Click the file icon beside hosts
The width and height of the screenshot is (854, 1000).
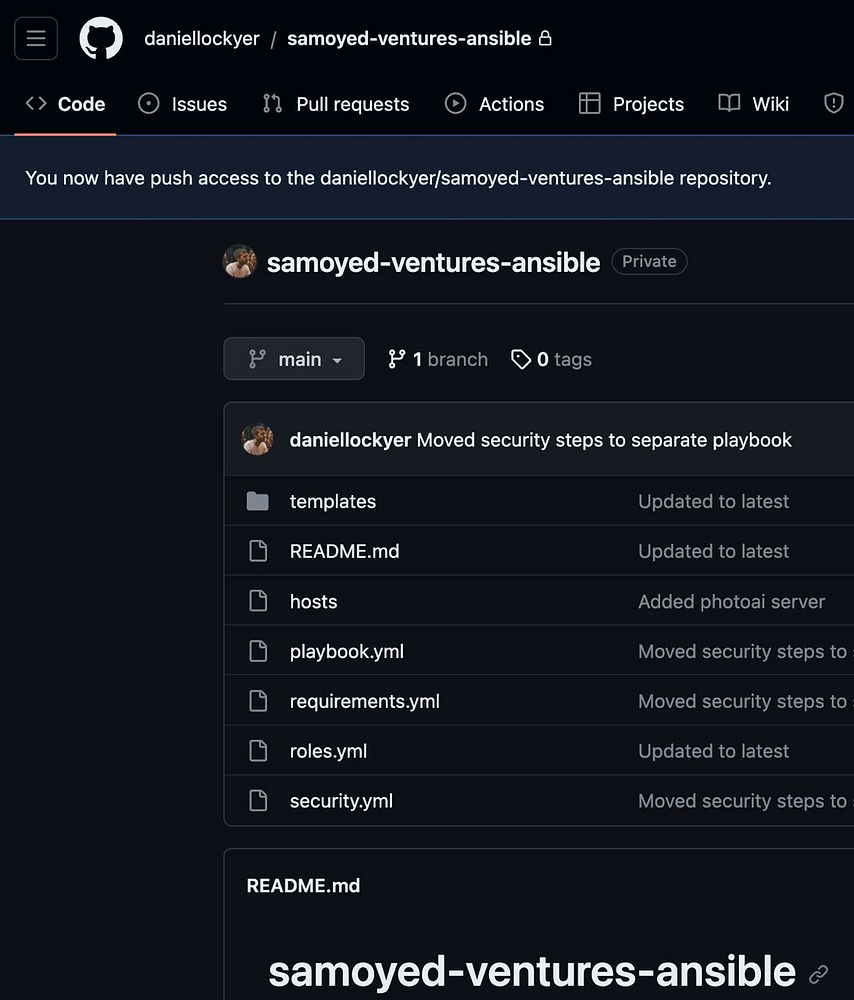(x=258, y=601)
